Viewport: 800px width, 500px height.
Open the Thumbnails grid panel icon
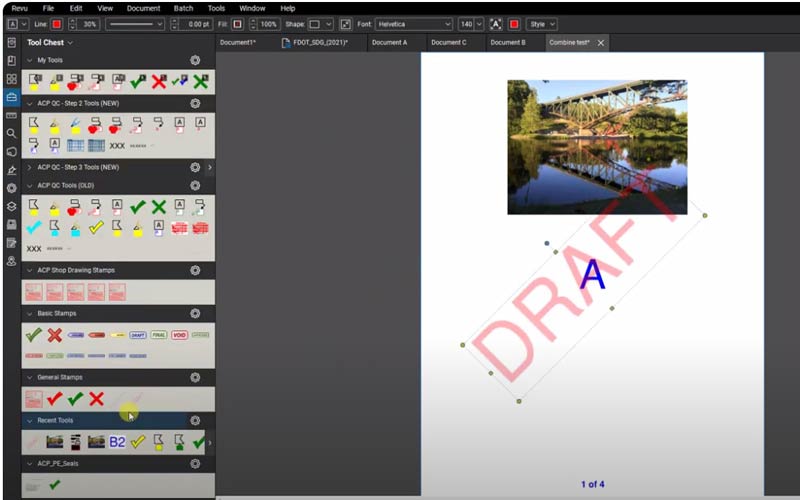coord(11,79)
